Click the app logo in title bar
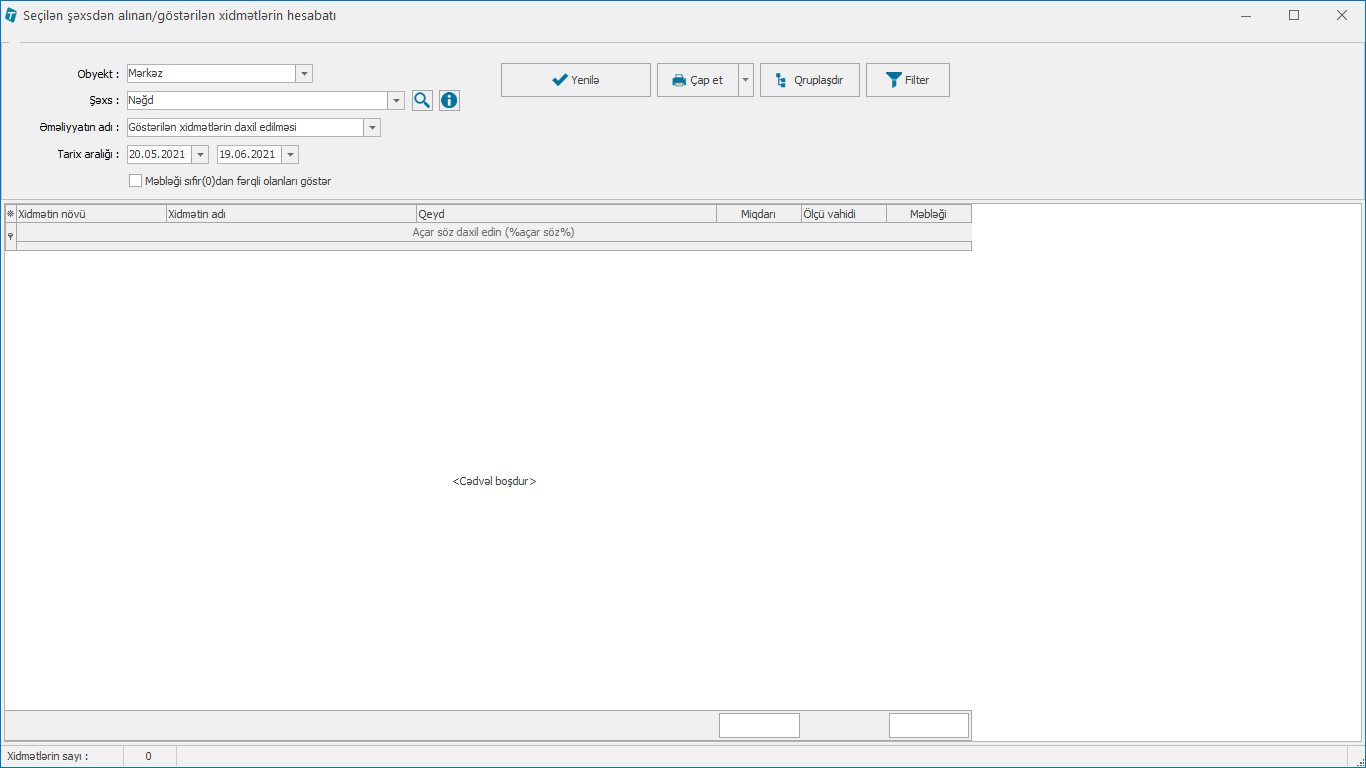1366x768 pixels. pyautogui.click(x=11, y=16)
